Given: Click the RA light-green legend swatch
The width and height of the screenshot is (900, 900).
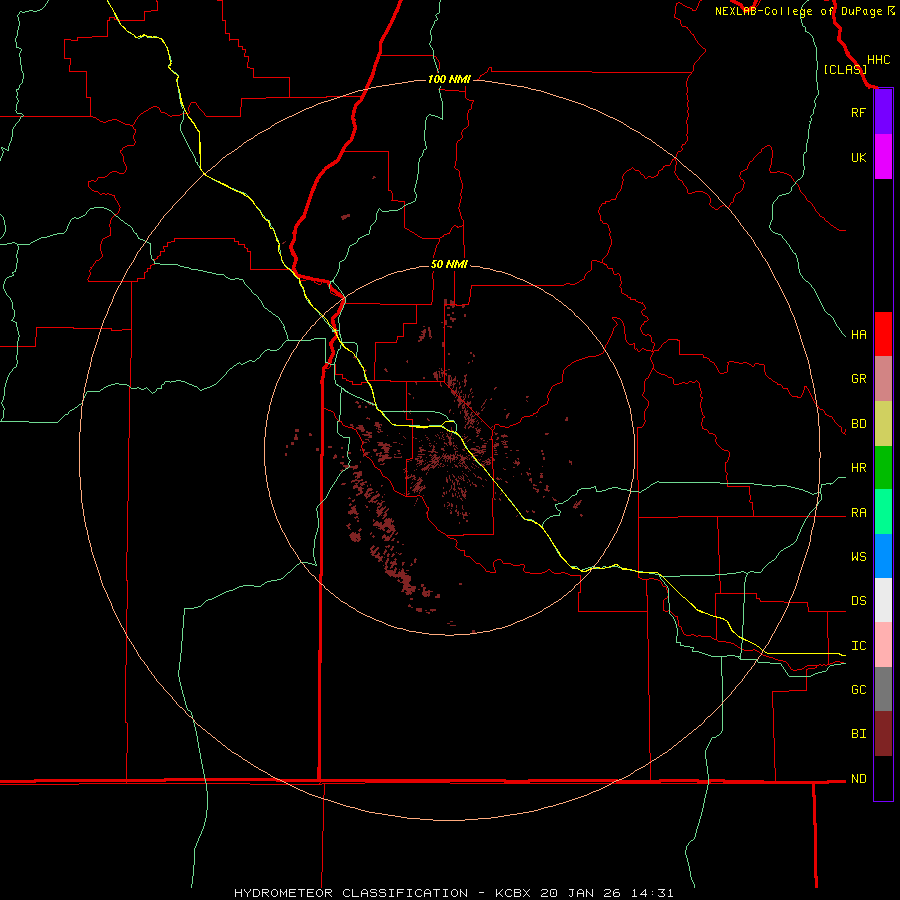Looking at the screenshot, I should click(x=883, y=512).
